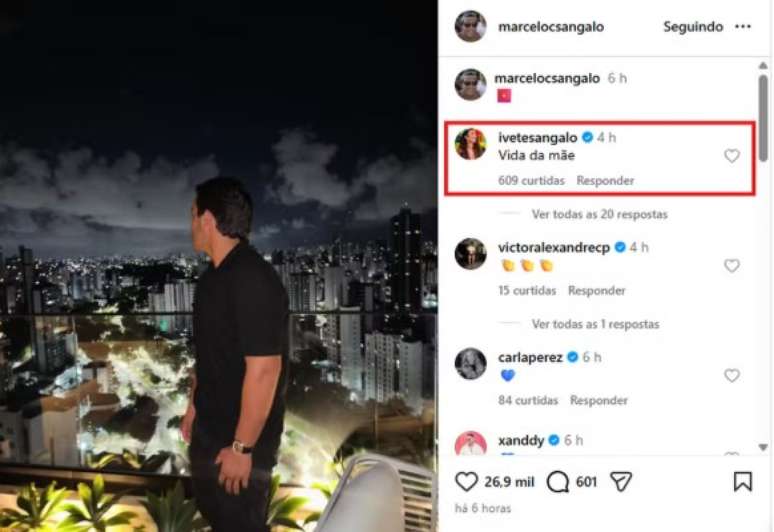Like the post with heart icon
774x532 pixels.
tap(466, 481)
